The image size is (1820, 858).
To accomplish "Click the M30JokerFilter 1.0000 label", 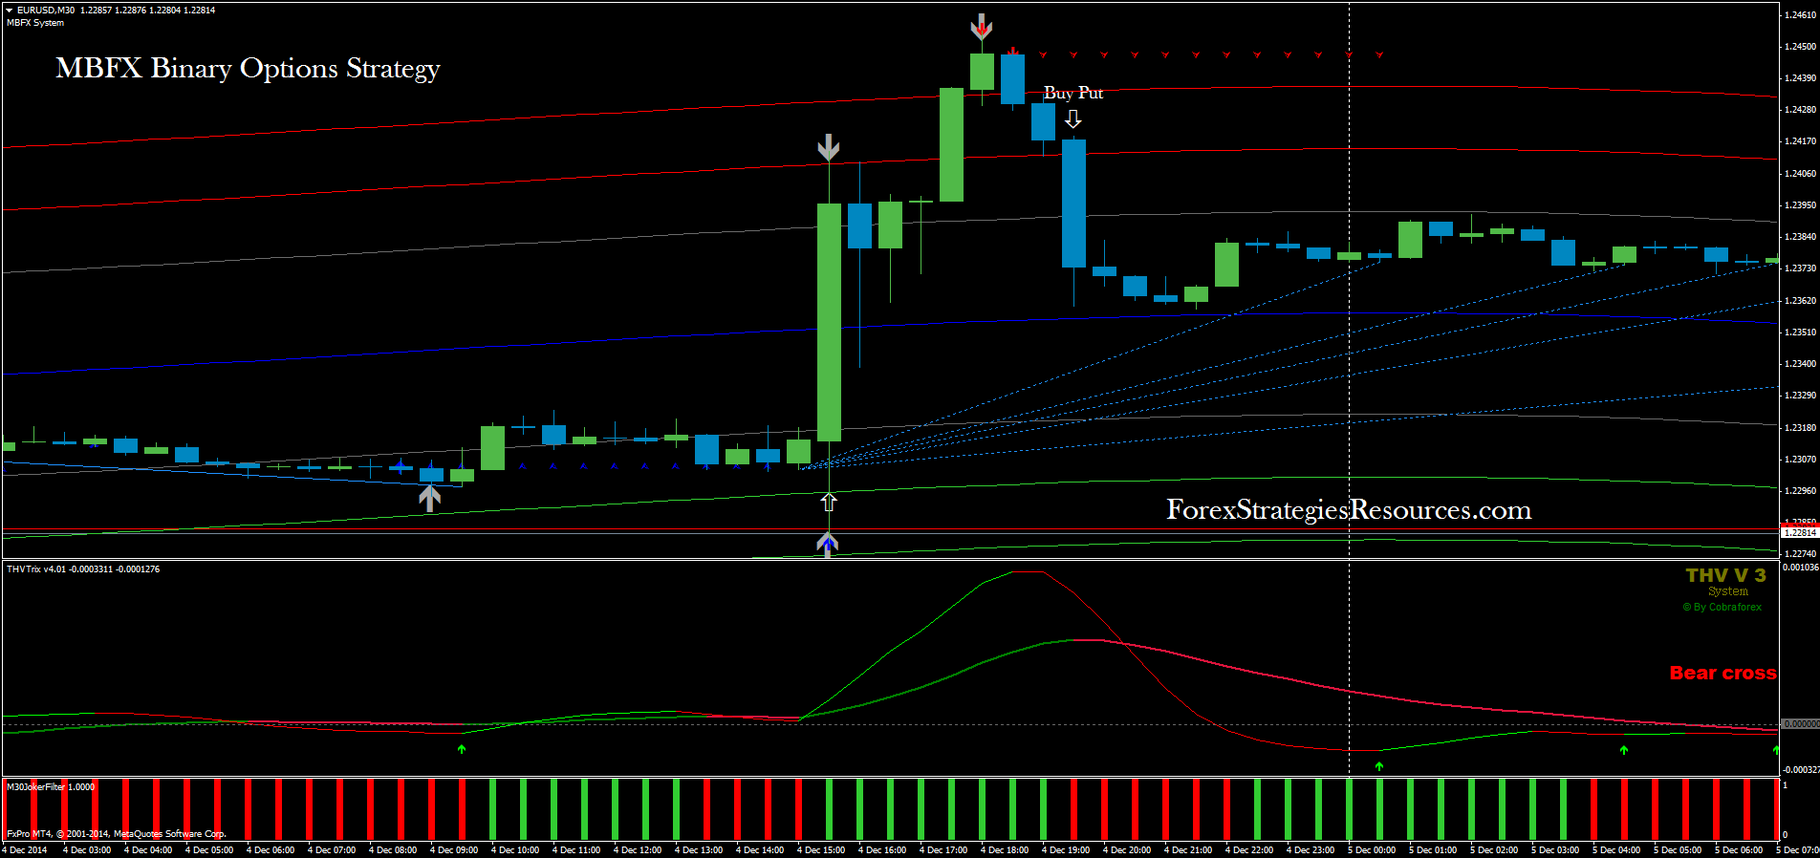I will click(51, 787).
